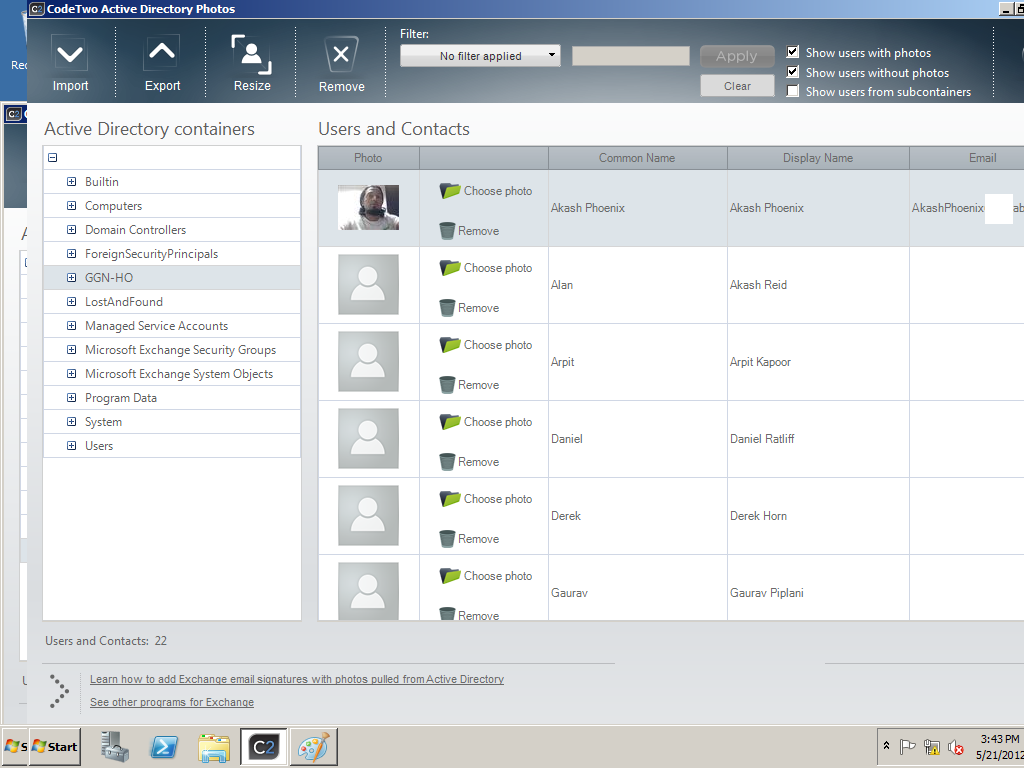Click trash Remove icon for Derek
This screenshot has width=1024, height=768.
pos(447,539)
